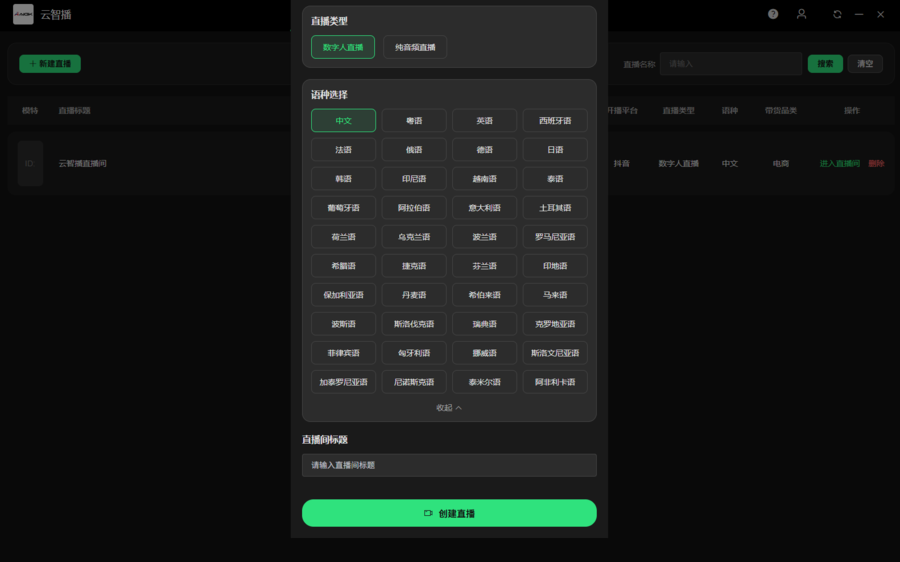Select 印尼语 in language grid

[x=414, y=179]
